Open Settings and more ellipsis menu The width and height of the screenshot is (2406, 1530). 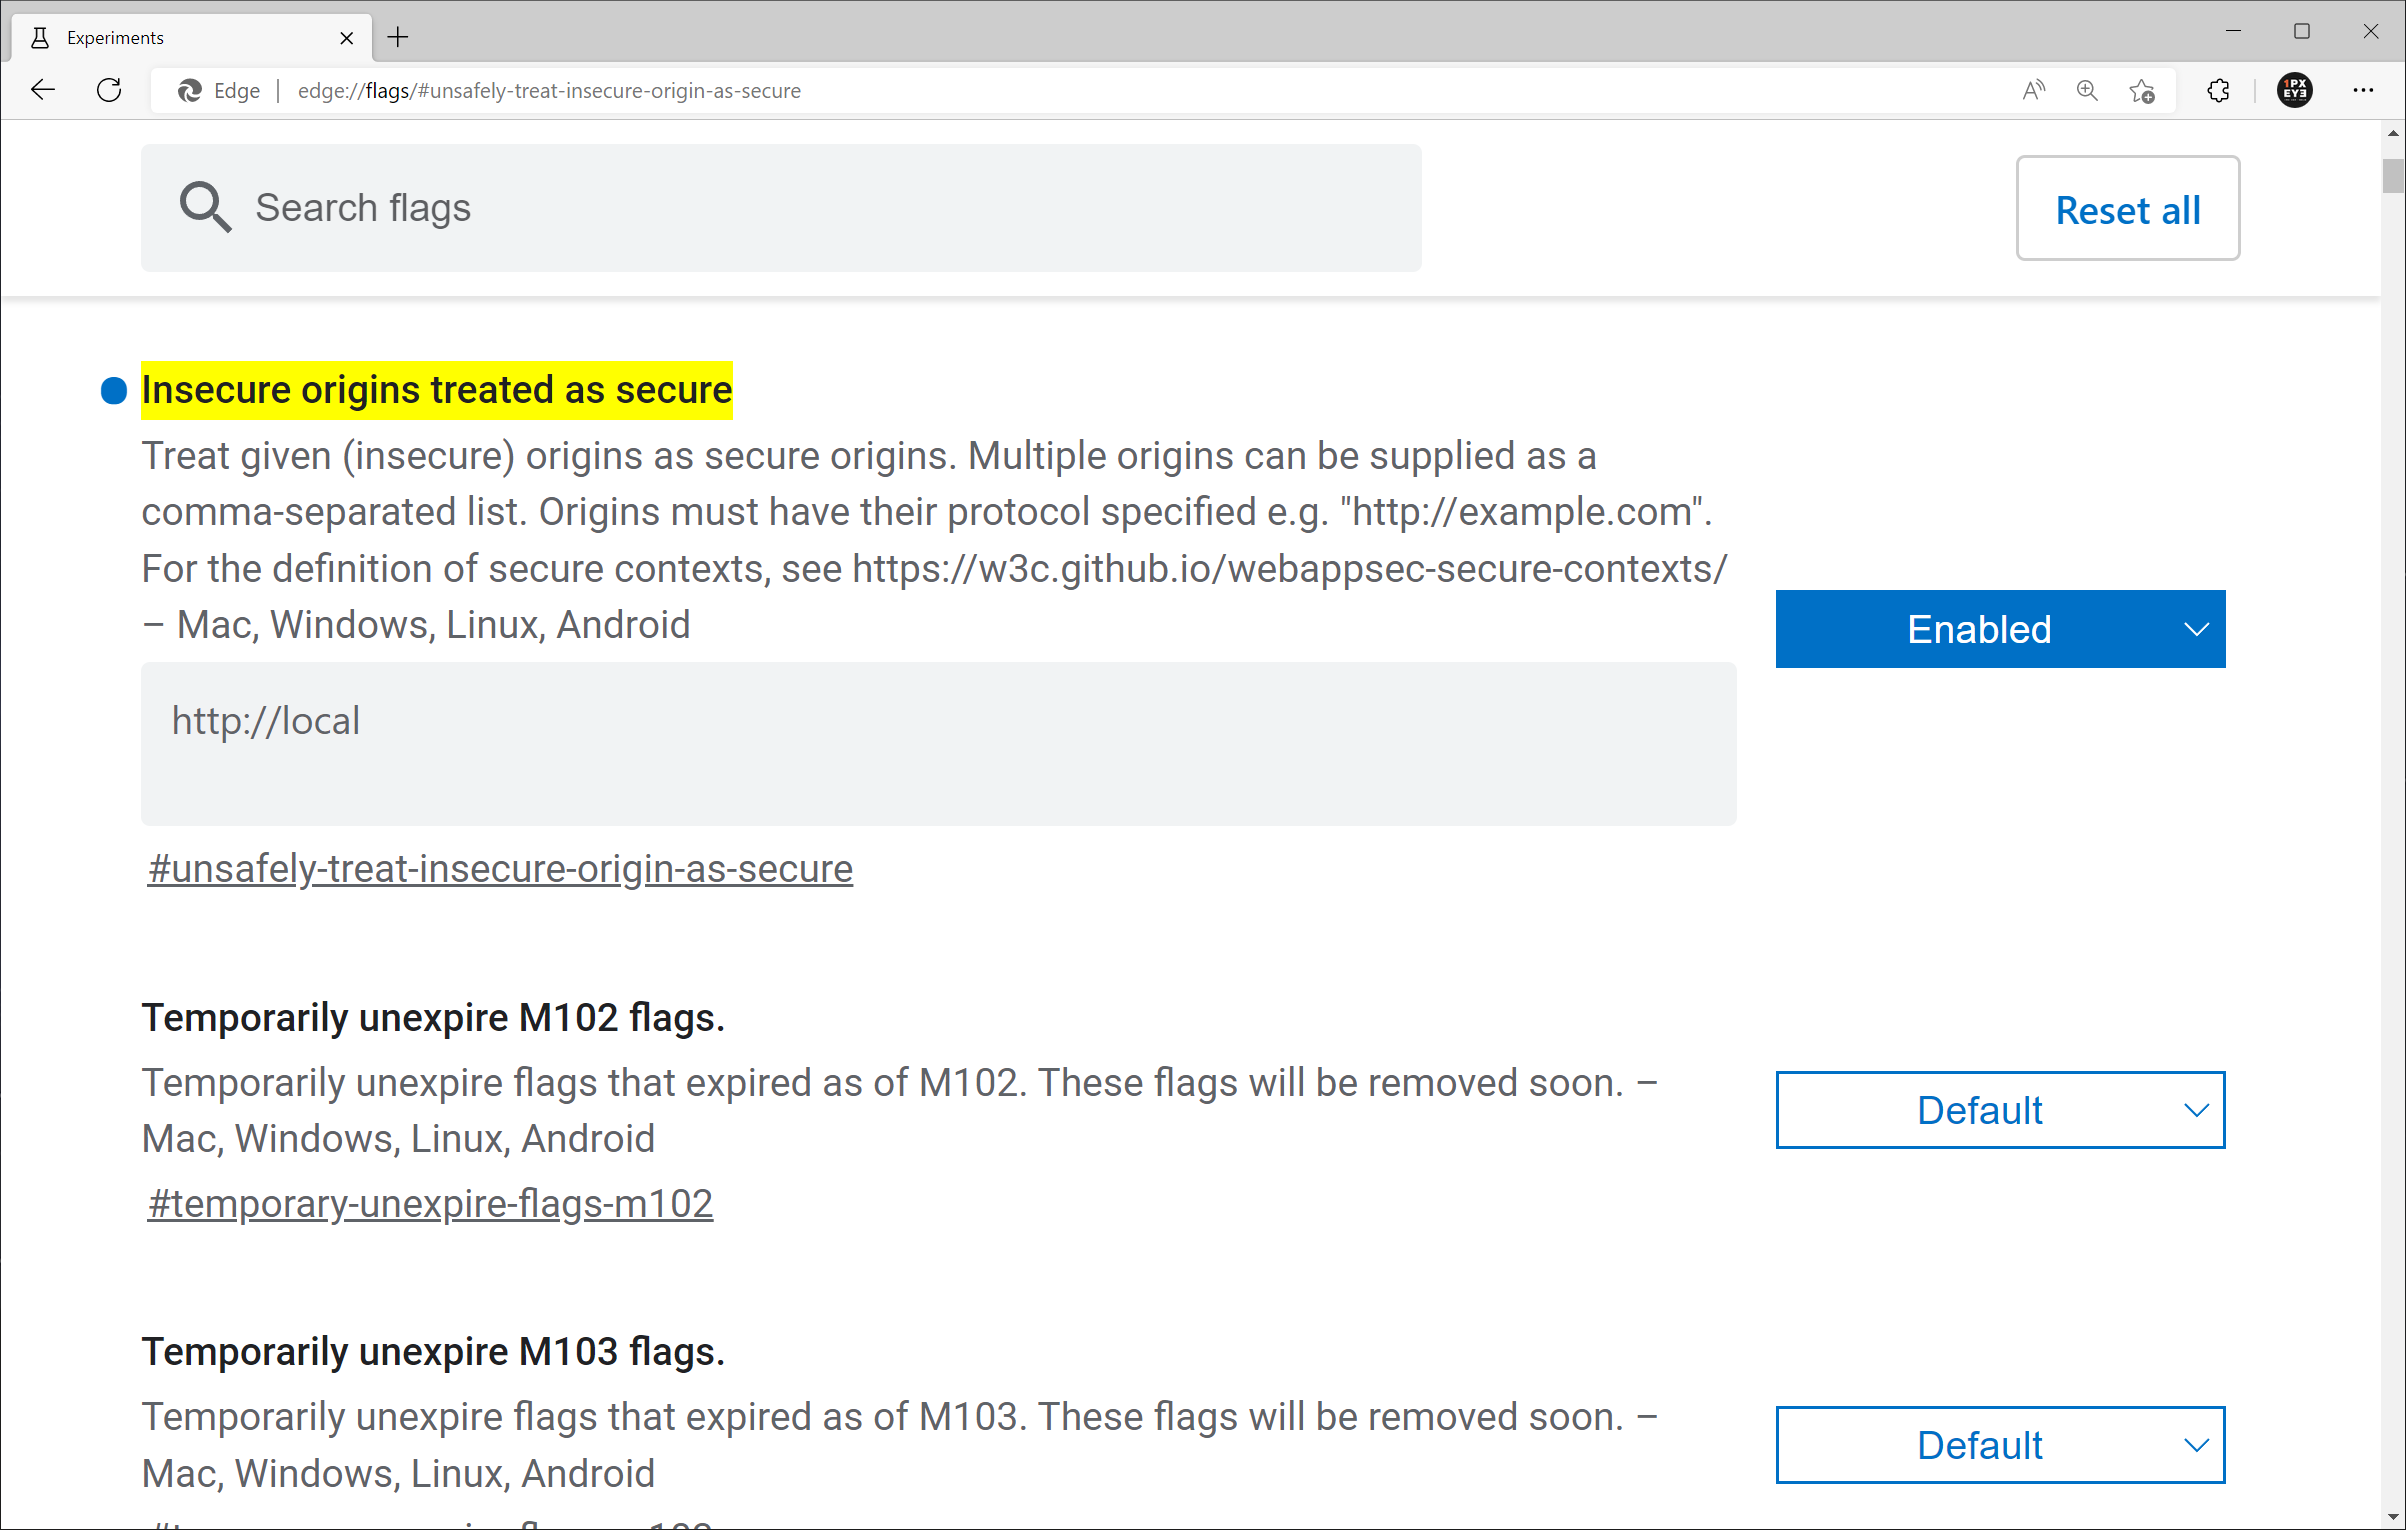tap(2363, 90)
